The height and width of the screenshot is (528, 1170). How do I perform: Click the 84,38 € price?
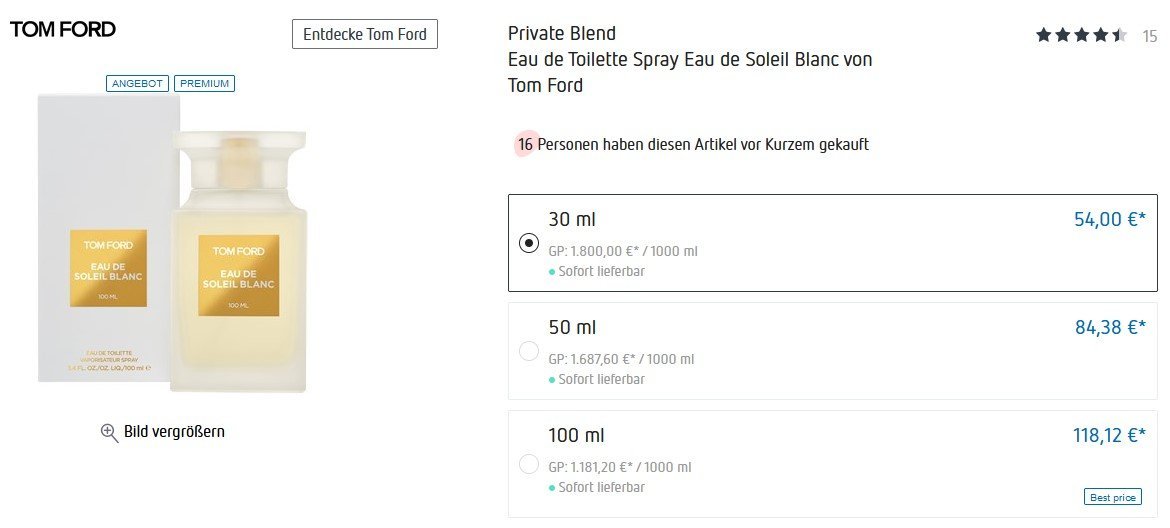tap(1109, 327)
